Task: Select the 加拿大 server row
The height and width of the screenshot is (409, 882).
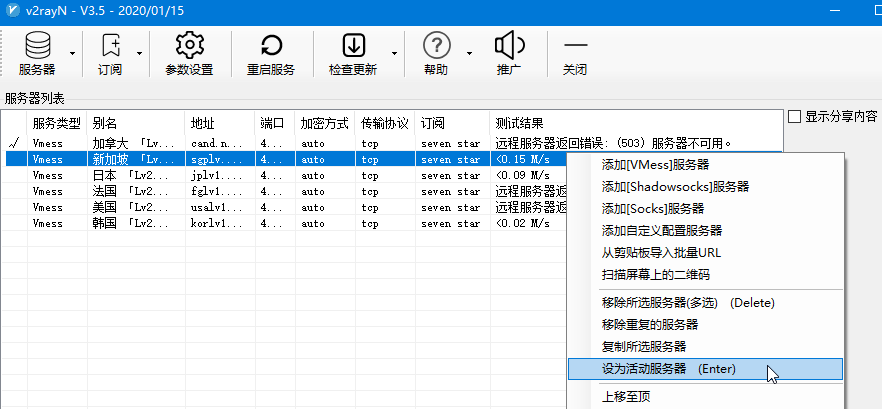Action: coord(394,143)
